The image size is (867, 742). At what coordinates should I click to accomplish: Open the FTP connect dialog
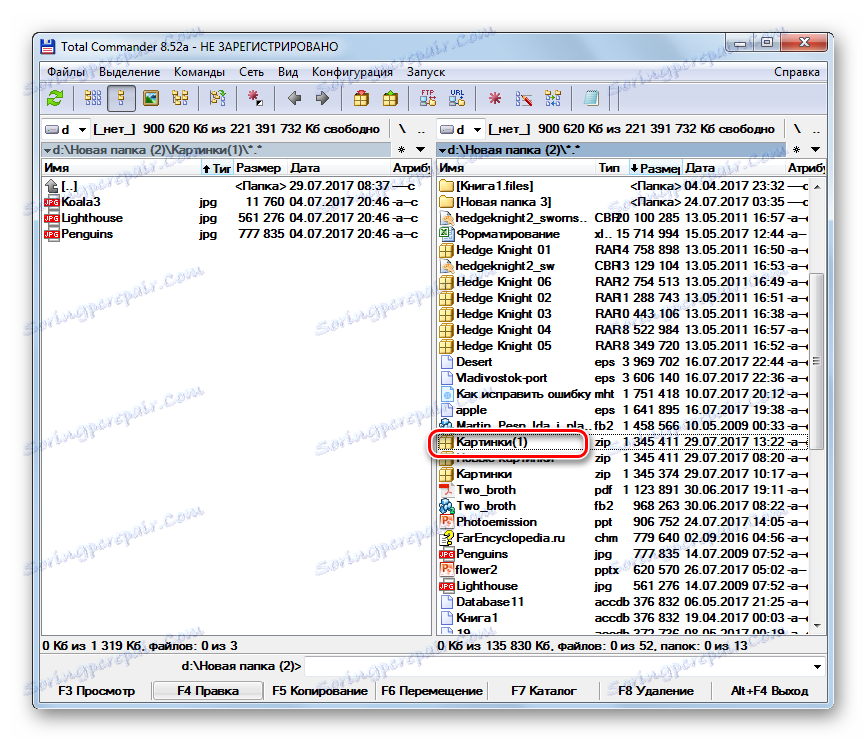(427, 99)
